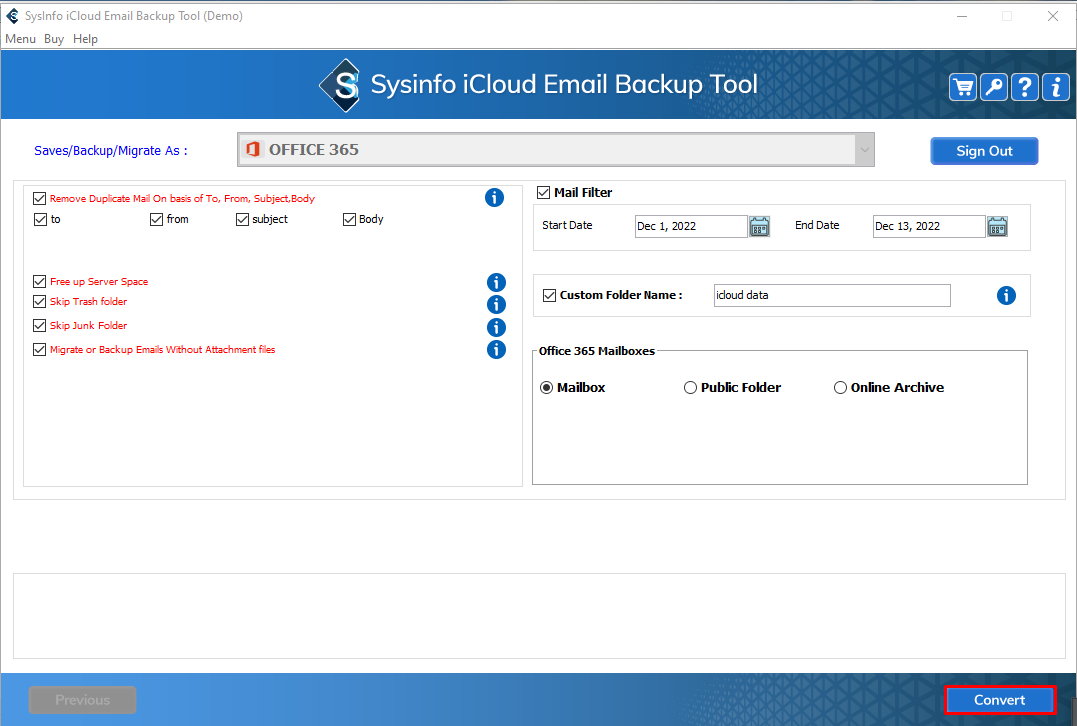Toggle the Mail Filter checkbox
The height and width of the screenshot is (726, 1077).
pyautogui.click(x=544, y=193)
